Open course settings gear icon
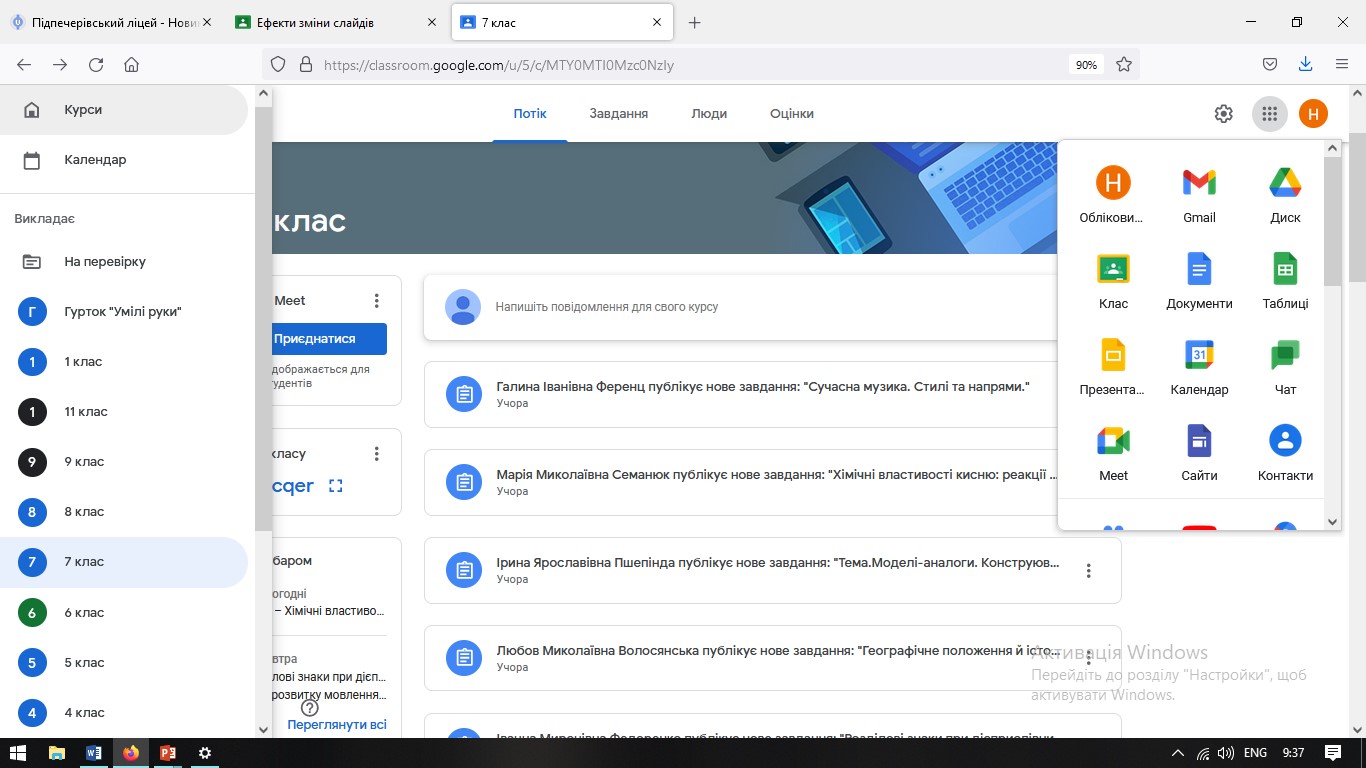Viewport: 1366px width, 768px height. coord(1223,113)
